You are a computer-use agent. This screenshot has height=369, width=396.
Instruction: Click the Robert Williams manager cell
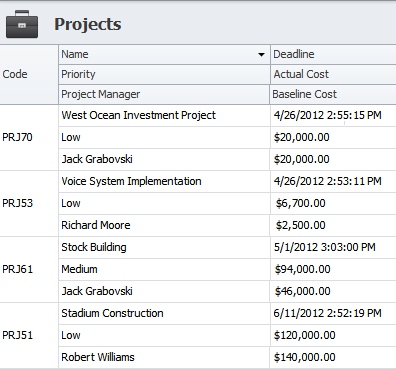(164, 357)
